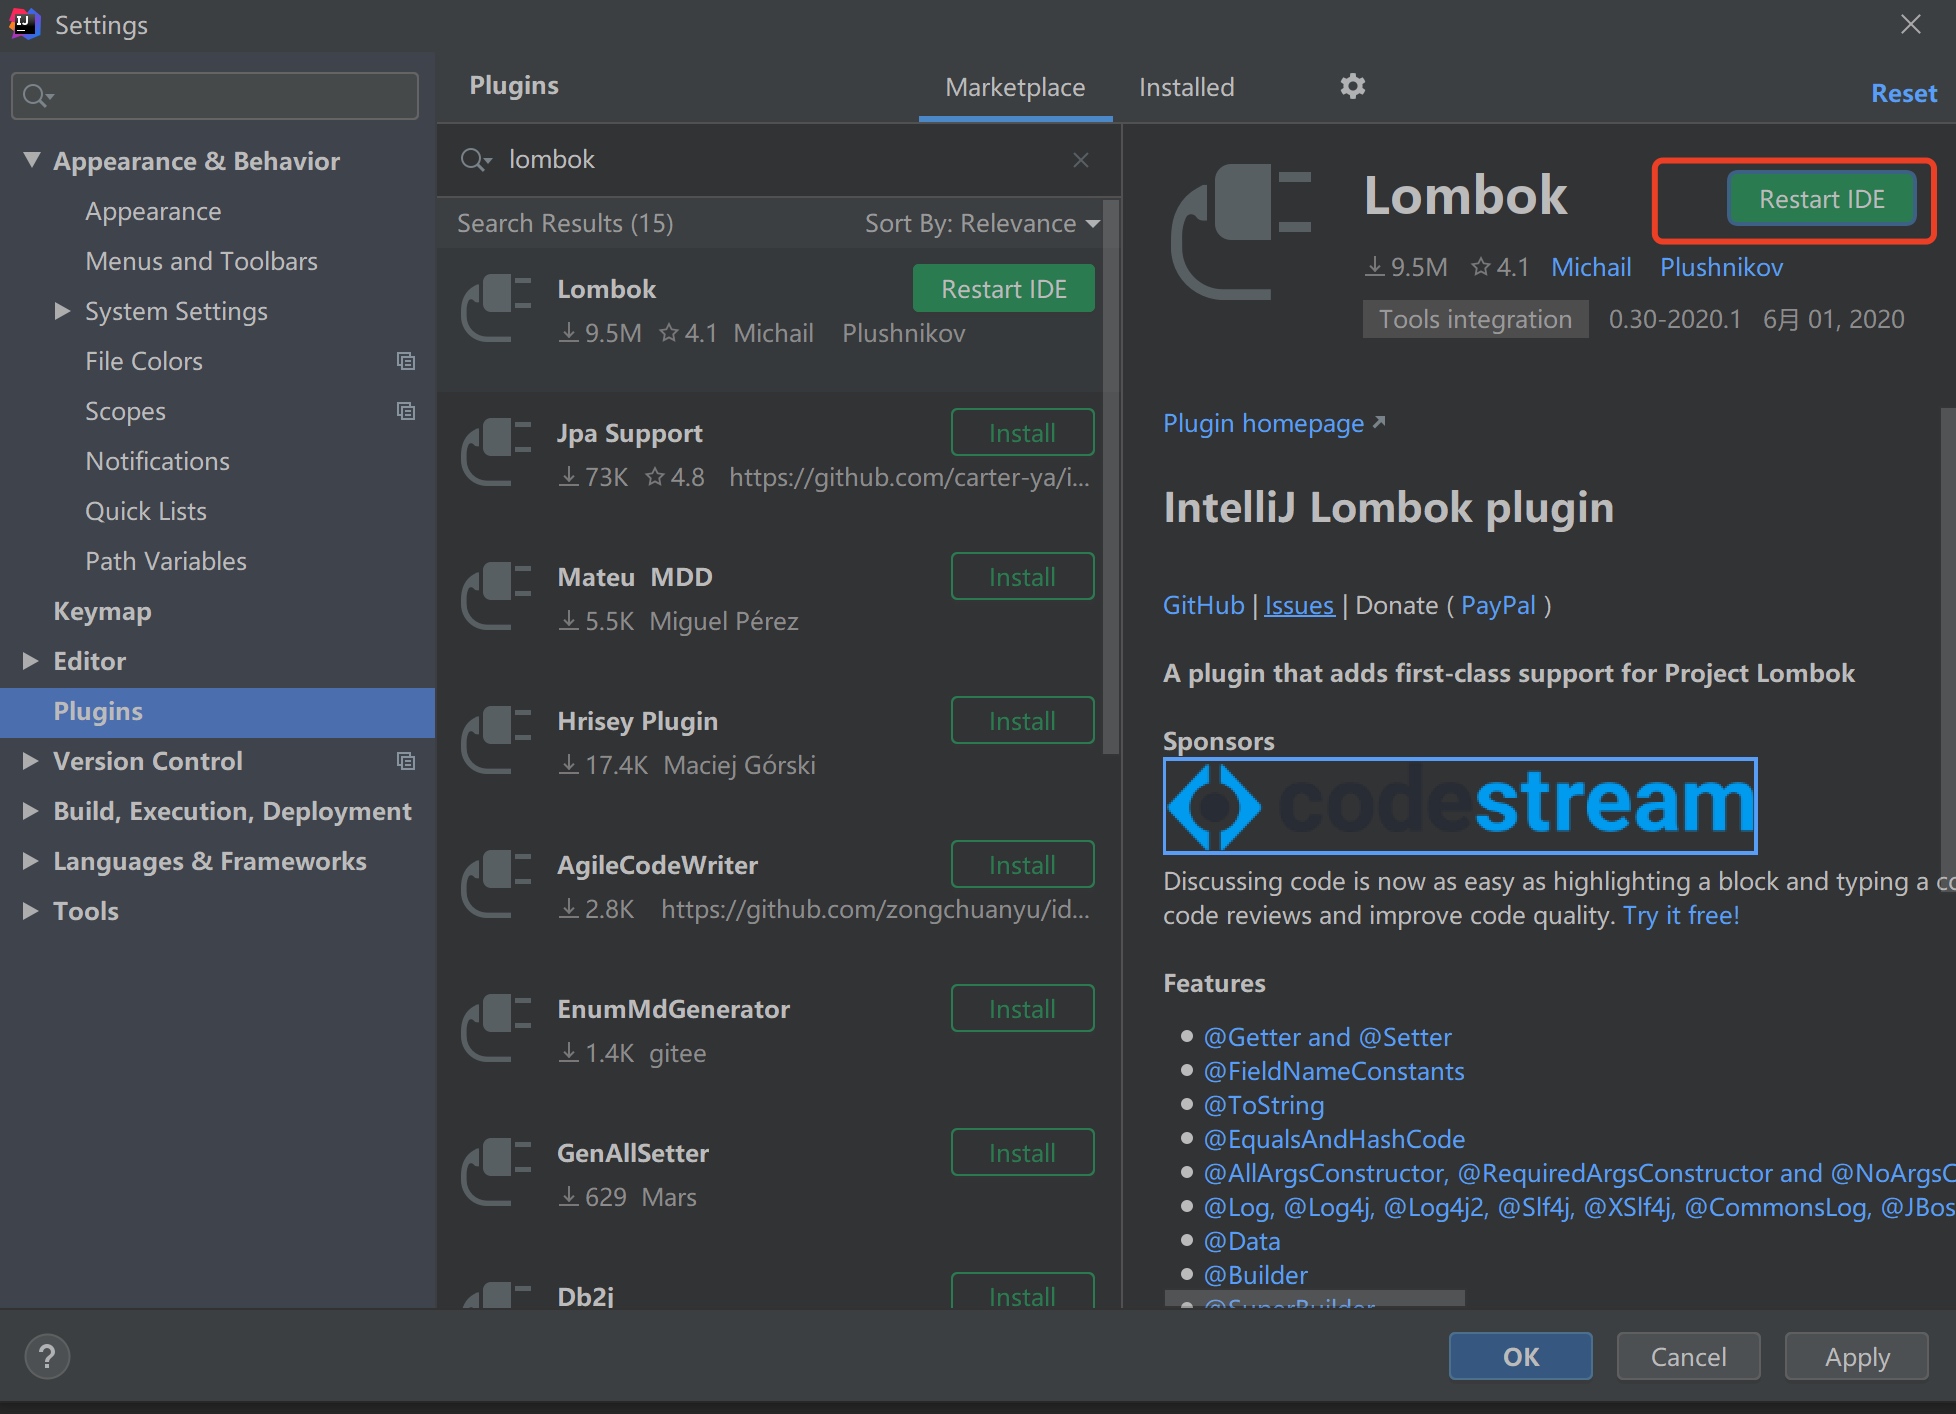Image resolution: width=1956 pixels, height=1414 pixels.
Task: Click the AgileCodeWriter plugin icon
Action: tap(496, 886)
